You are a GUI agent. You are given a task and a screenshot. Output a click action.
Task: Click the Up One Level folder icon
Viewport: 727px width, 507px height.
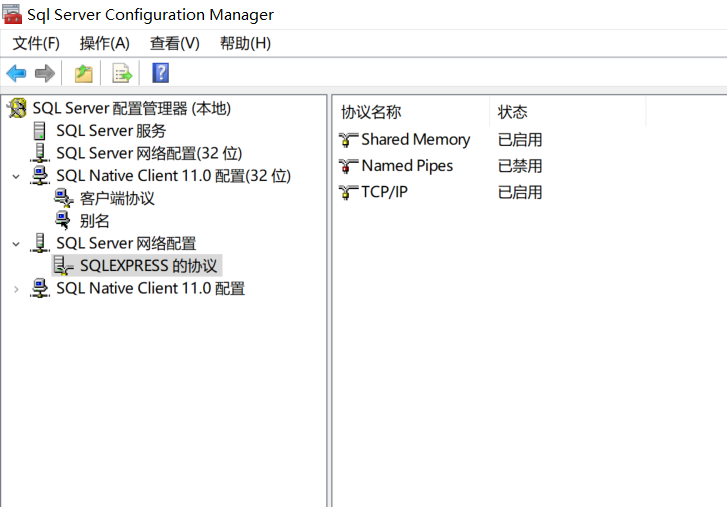84,73
